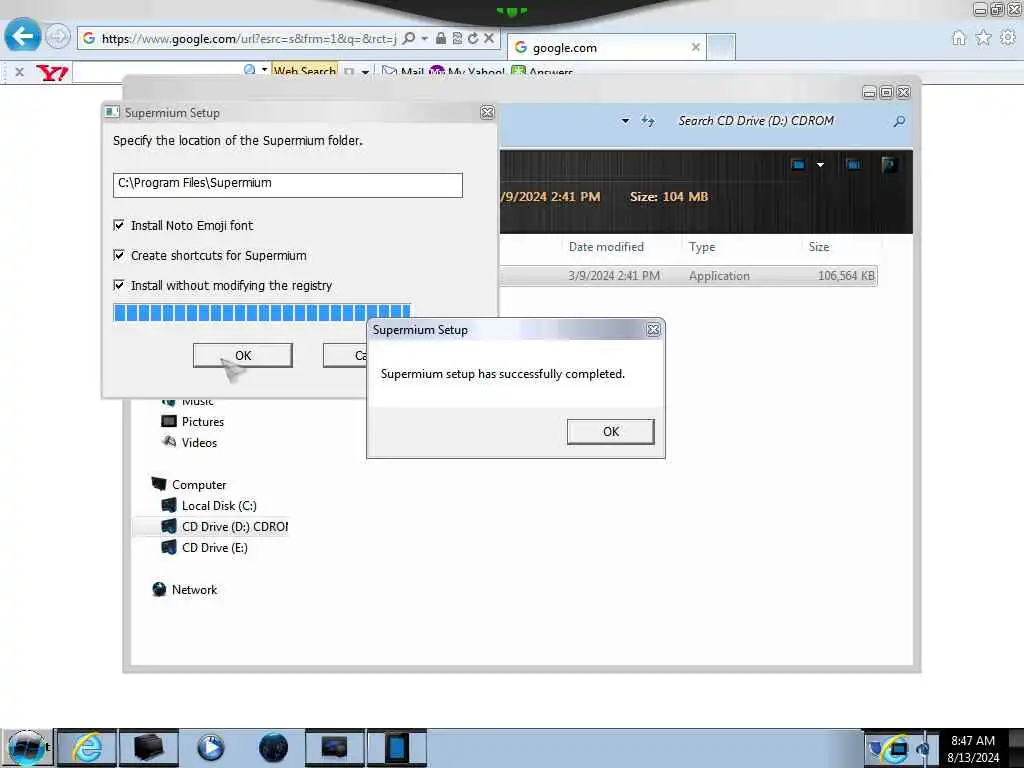Click the Windows Start orb
This screenshot has width=1024, height=768.
pos(26,748)
